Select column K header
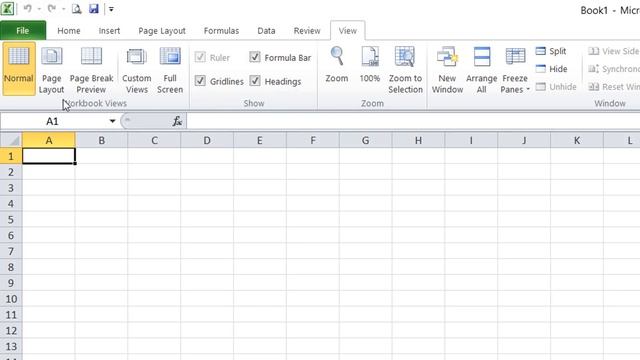This screenshot has width=640, height=360. click(x=577, y=140)
